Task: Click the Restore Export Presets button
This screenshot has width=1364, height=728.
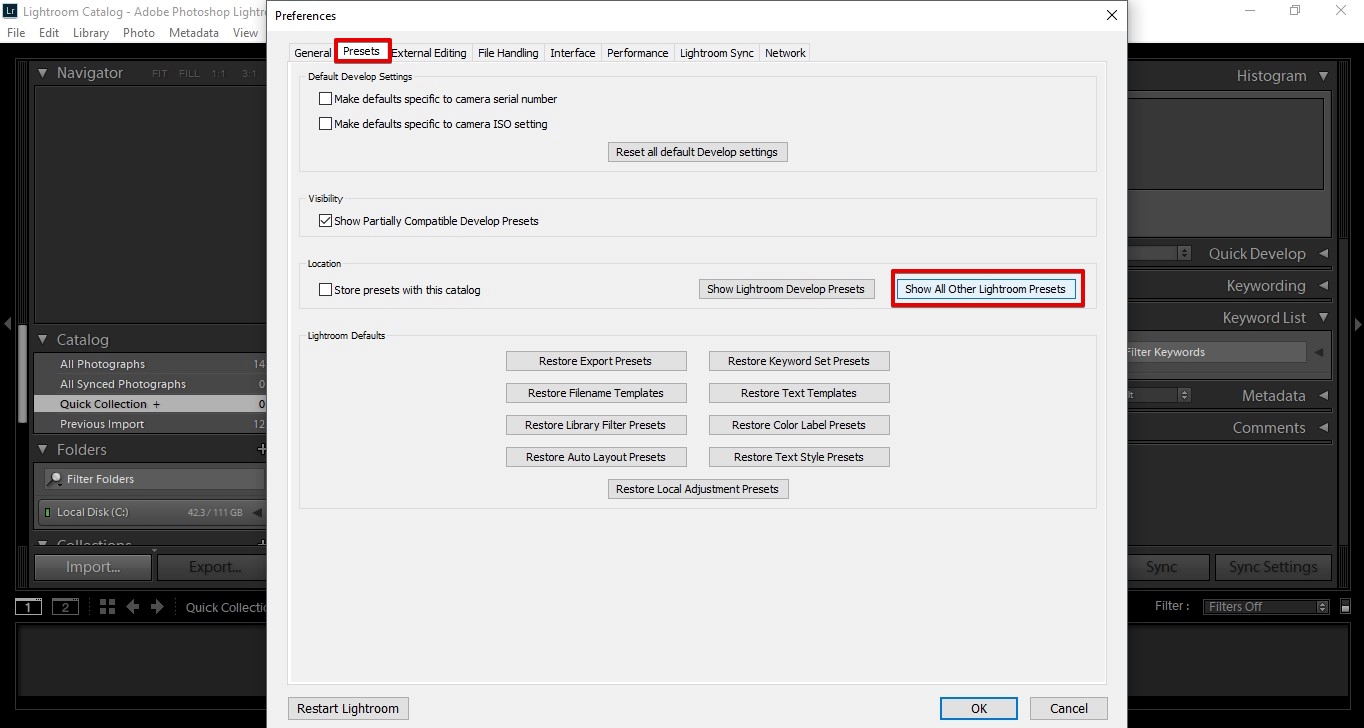Action: pos(596,360)
